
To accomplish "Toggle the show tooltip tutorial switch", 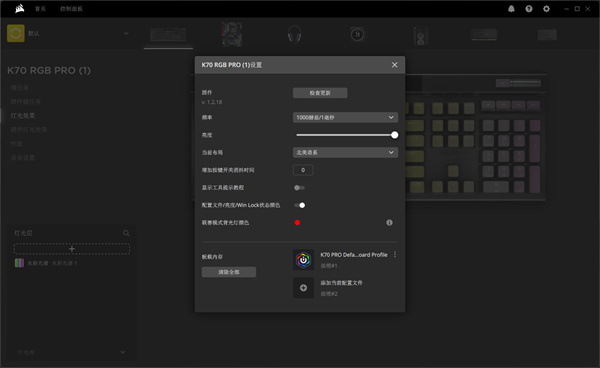I will pyautogui.click(x=299, y=188).
